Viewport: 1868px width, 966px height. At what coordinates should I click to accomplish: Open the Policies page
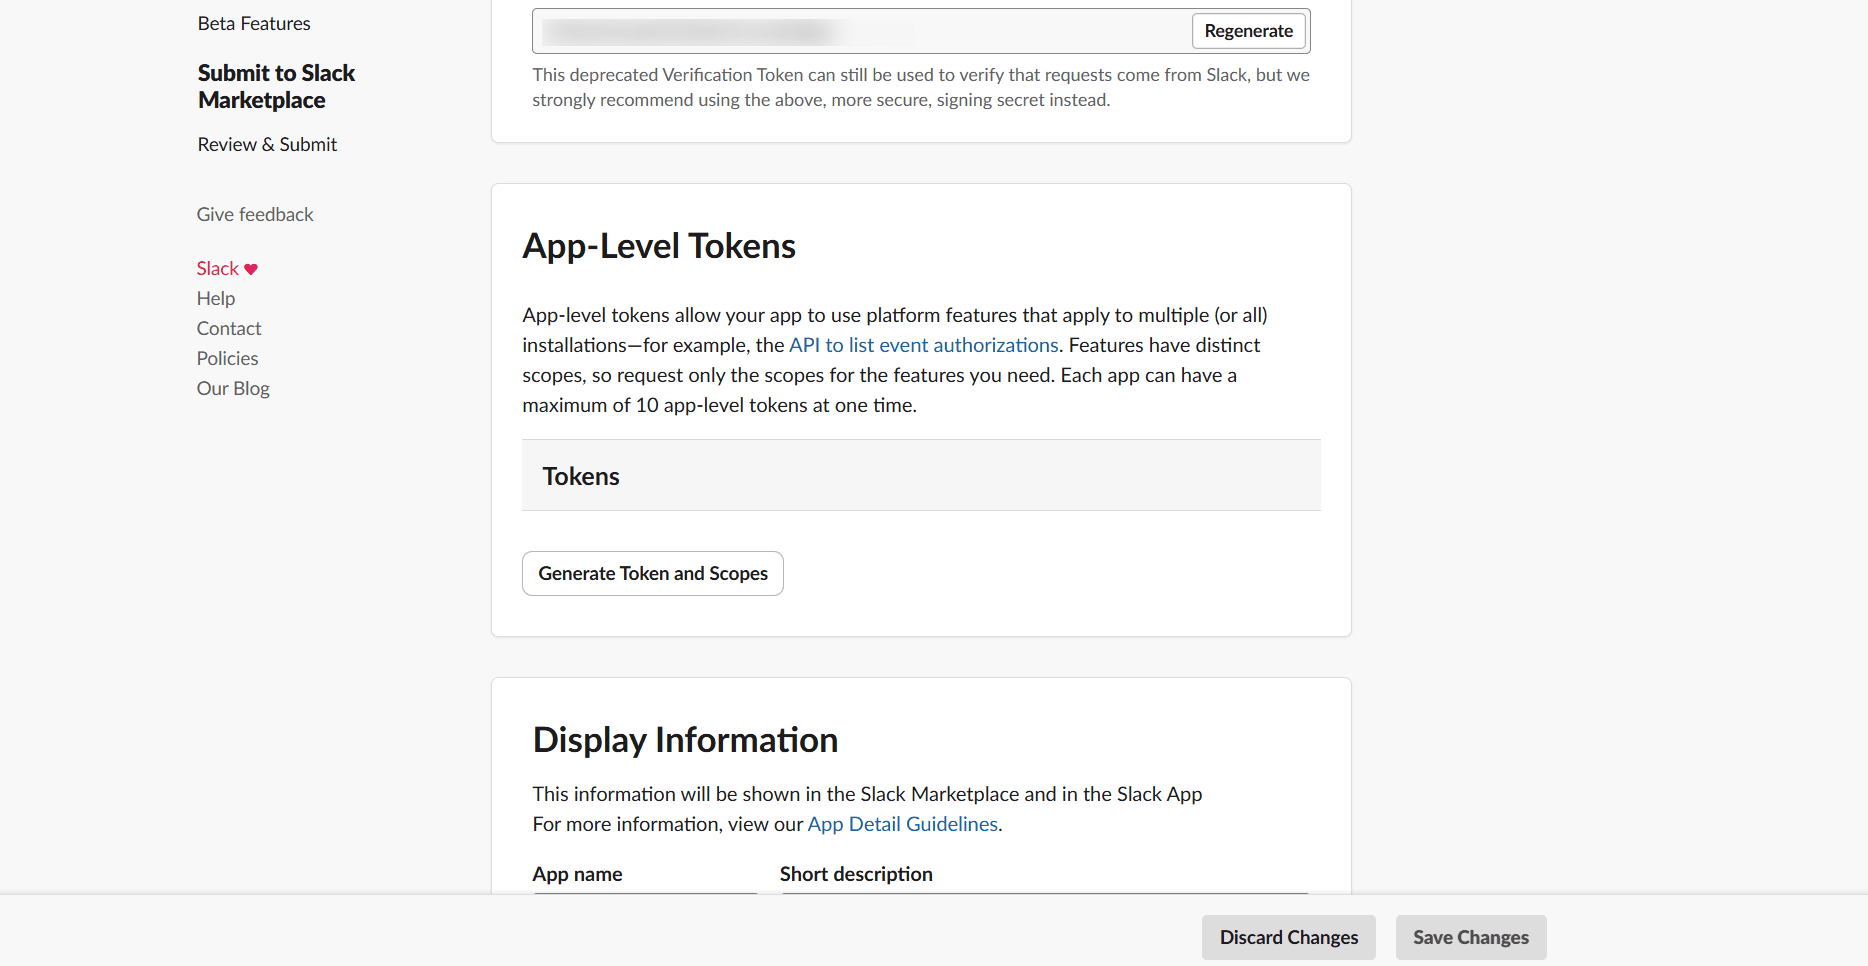(x=227, y=358)
